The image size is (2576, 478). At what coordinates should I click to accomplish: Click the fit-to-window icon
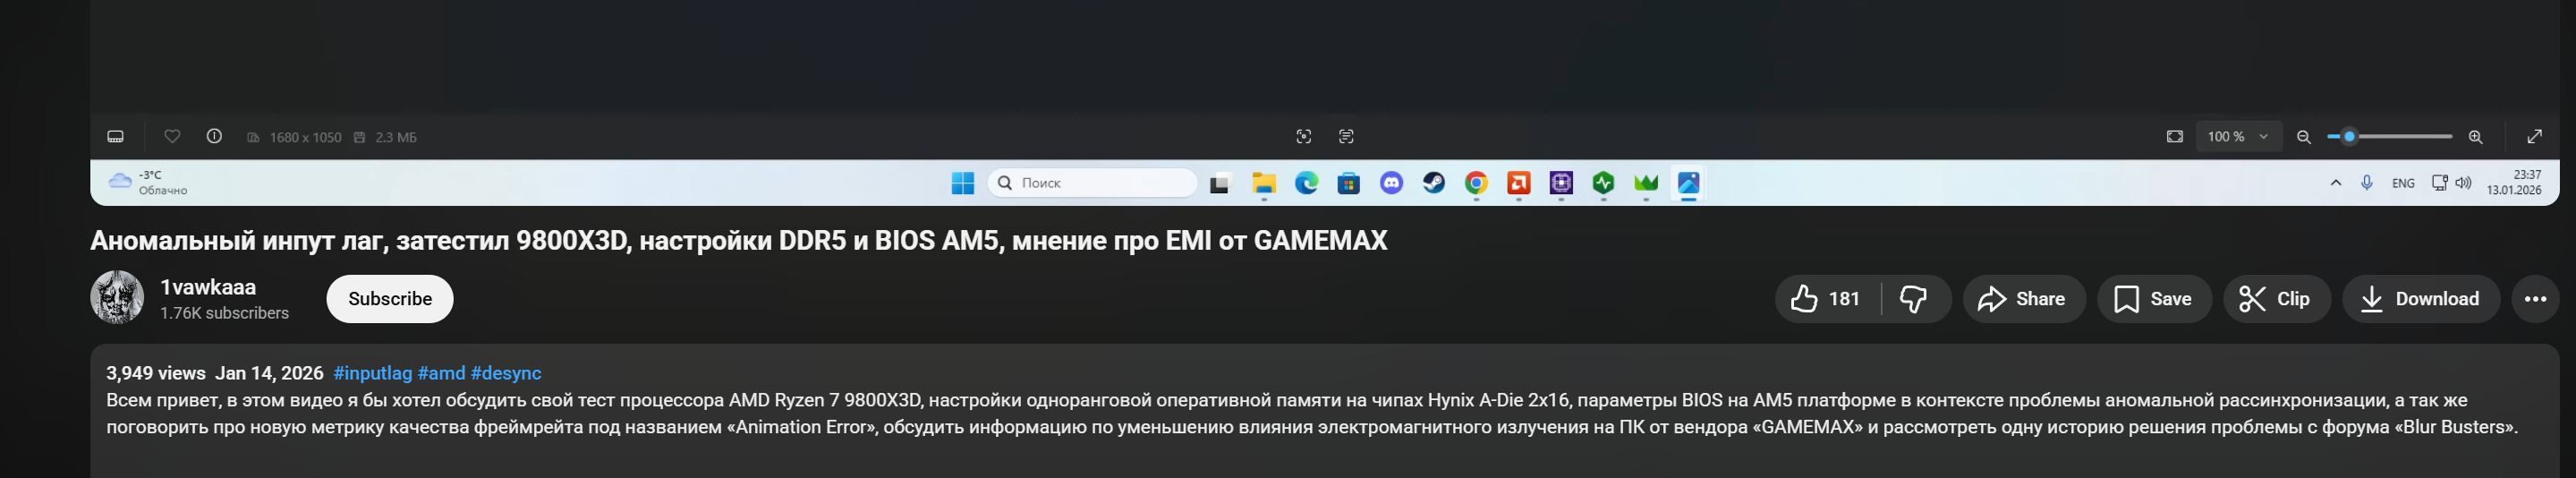2175,137
